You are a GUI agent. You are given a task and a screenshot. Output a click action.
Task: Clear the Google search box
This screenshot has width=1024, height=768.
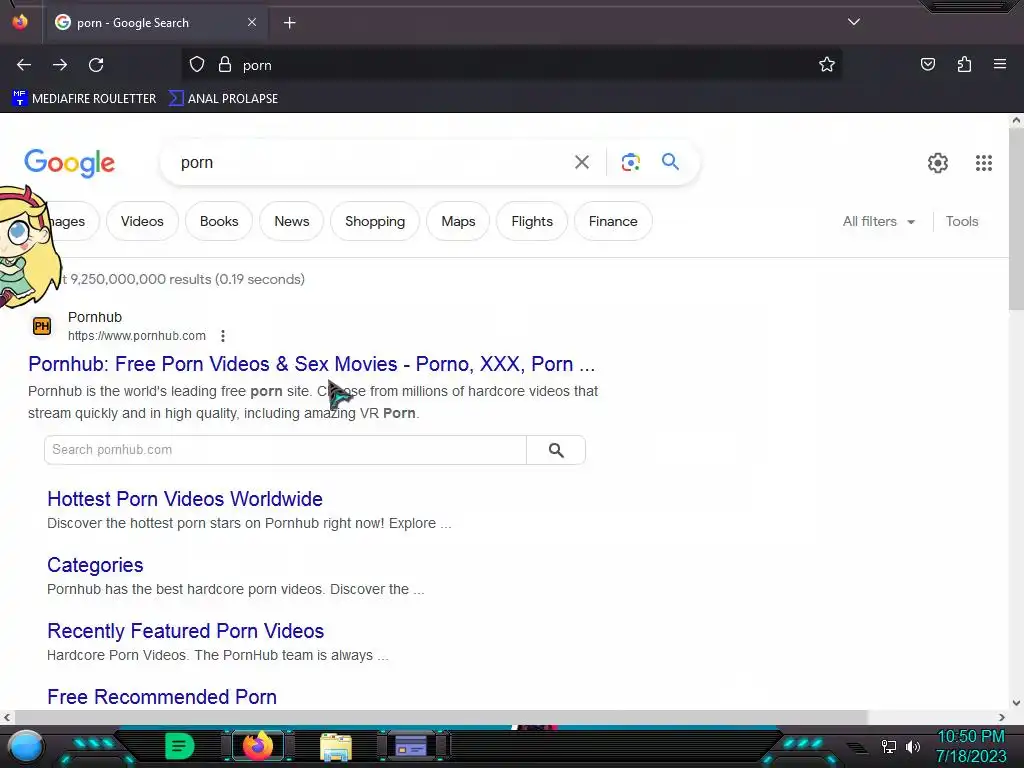click(582, 162)
